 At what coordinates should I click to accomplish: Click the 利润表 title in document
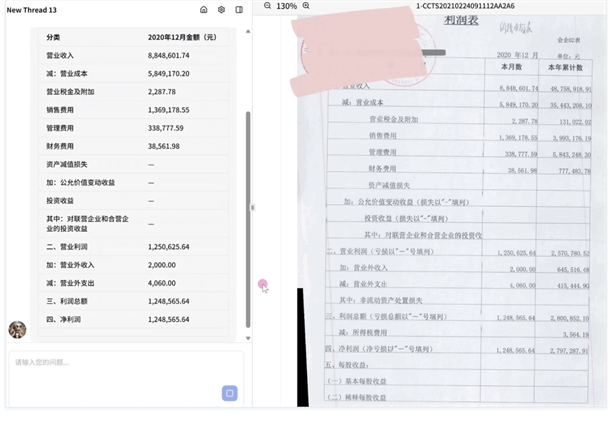[461, 20]
